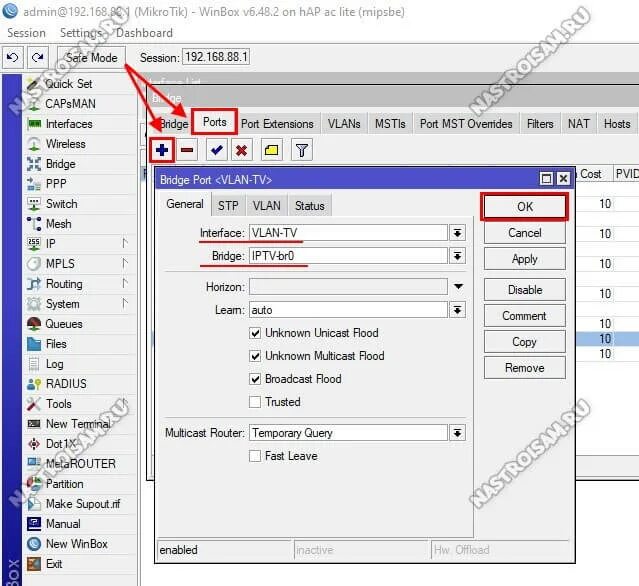Open the PPP sidebar icon
The width and height of the screenshot is (639, 586).
click(x=34, y=184)
